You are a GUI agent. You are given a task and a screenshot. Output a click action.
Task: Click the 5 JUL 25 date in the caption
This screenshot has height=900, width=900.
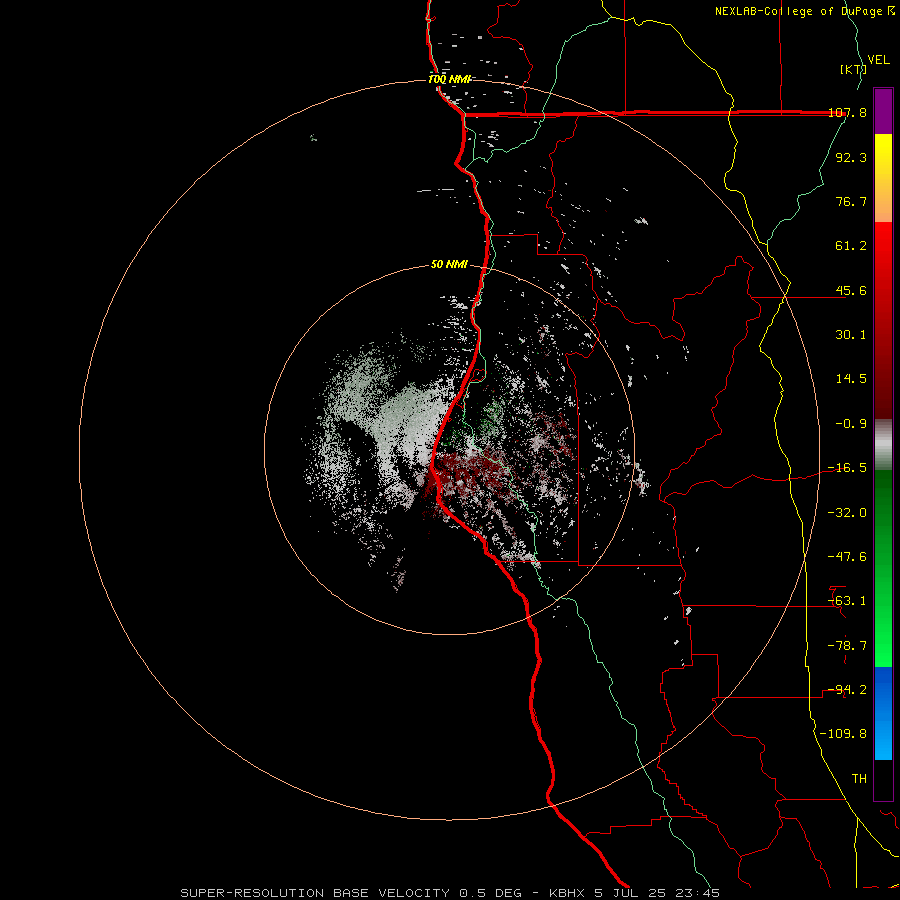coord(630,893)
